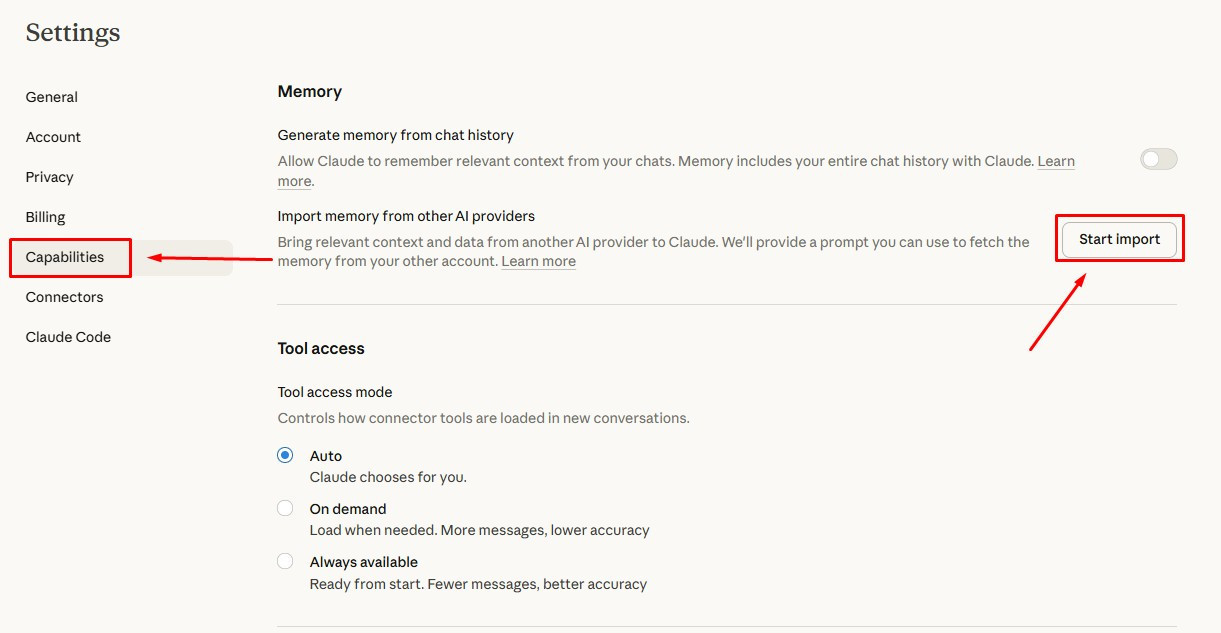Open the General settings section
Image resolution: width=1221 pixels, height=633 pixels.
[x=52, y=97]
